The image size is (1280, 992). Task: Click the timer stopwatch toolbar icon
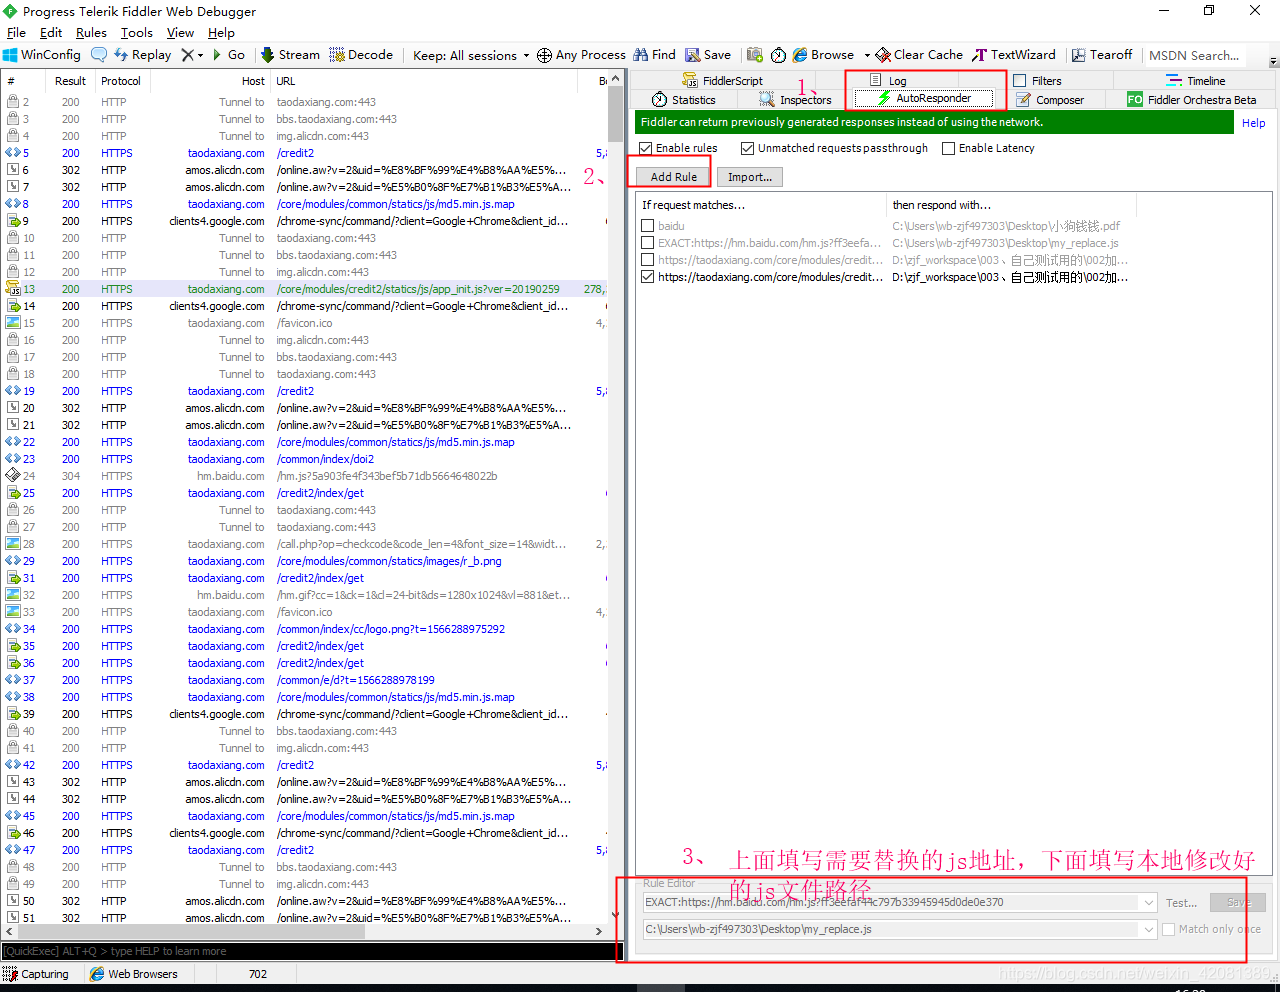point(778,55)
